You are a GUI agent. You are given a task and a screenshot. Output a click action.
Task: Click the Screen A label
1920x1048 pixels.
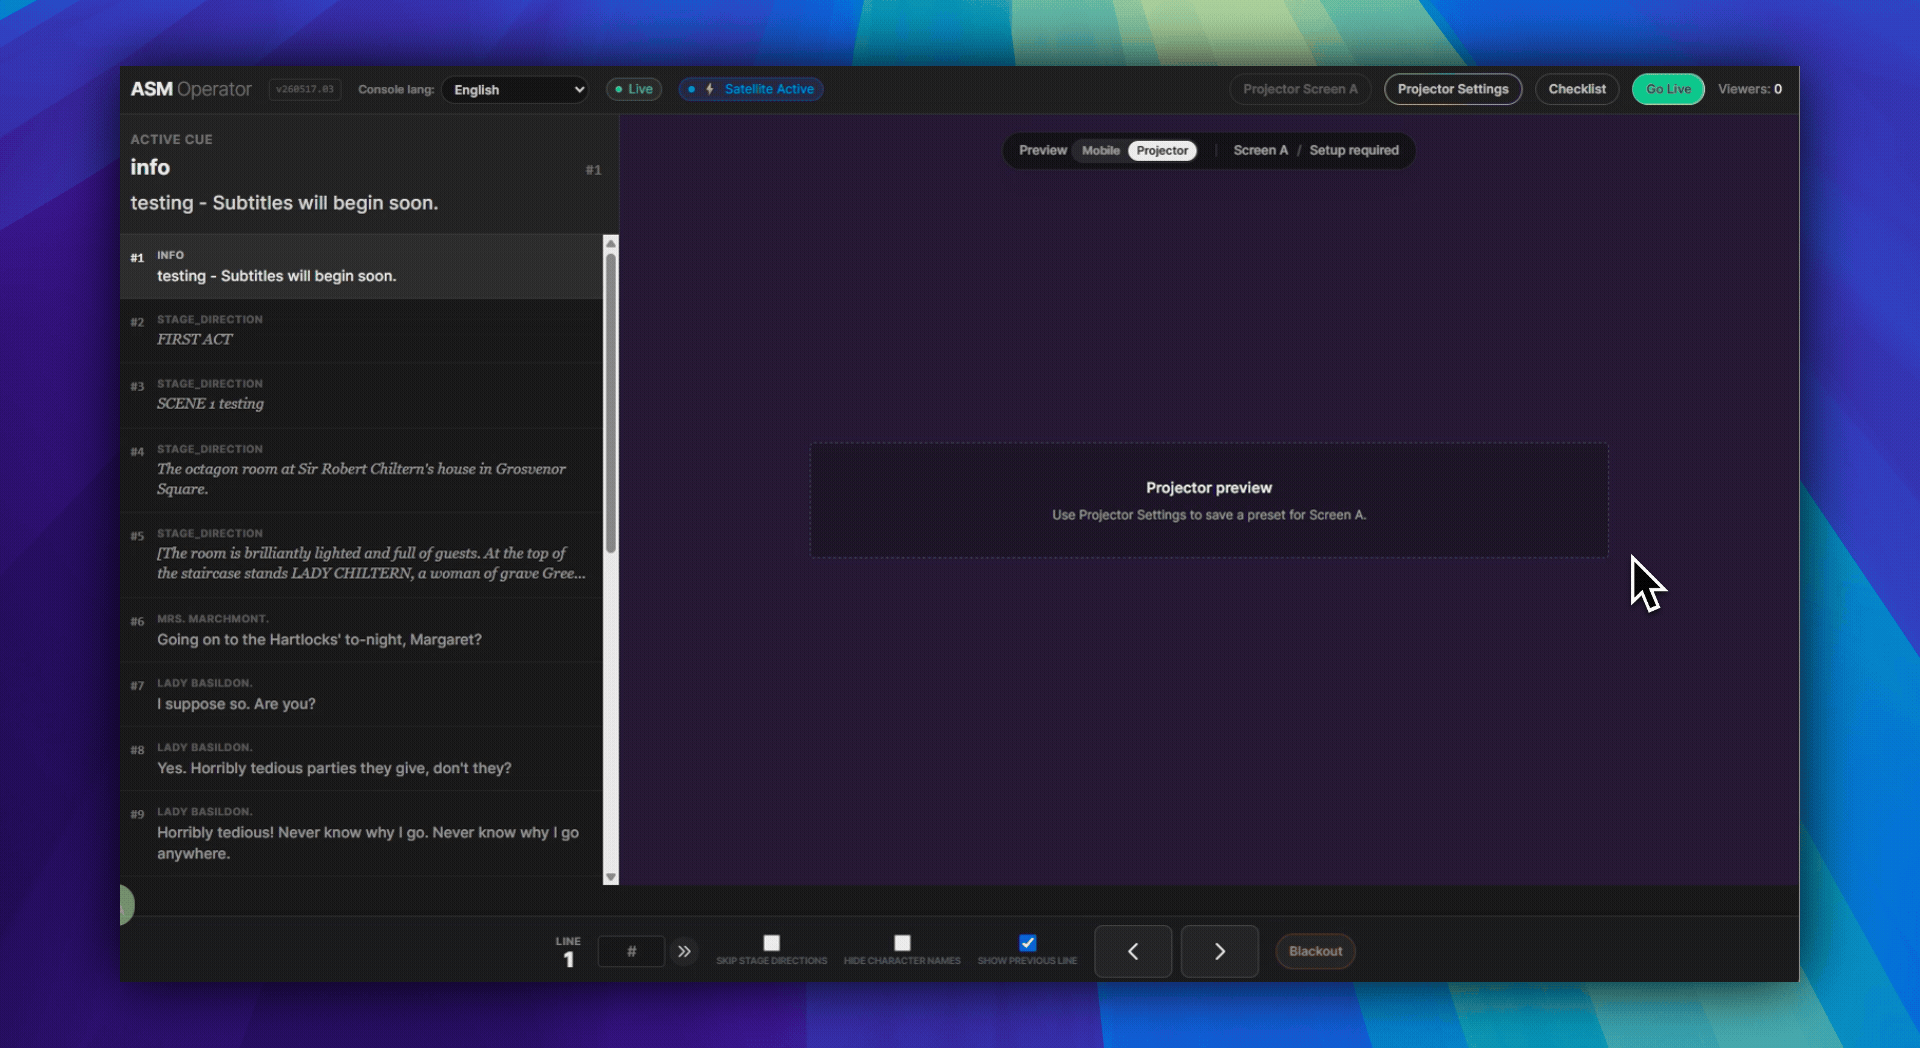(x=1260, y=151)
